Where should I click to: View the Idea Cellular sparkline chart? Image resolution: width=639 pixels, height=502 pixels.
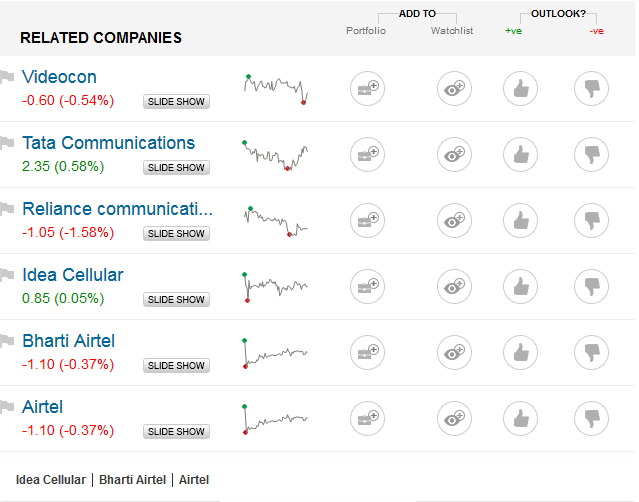coord(275,286)
